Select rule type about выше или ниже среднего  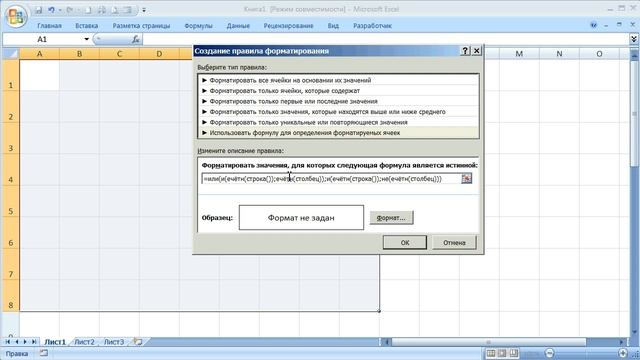(338, 112)
